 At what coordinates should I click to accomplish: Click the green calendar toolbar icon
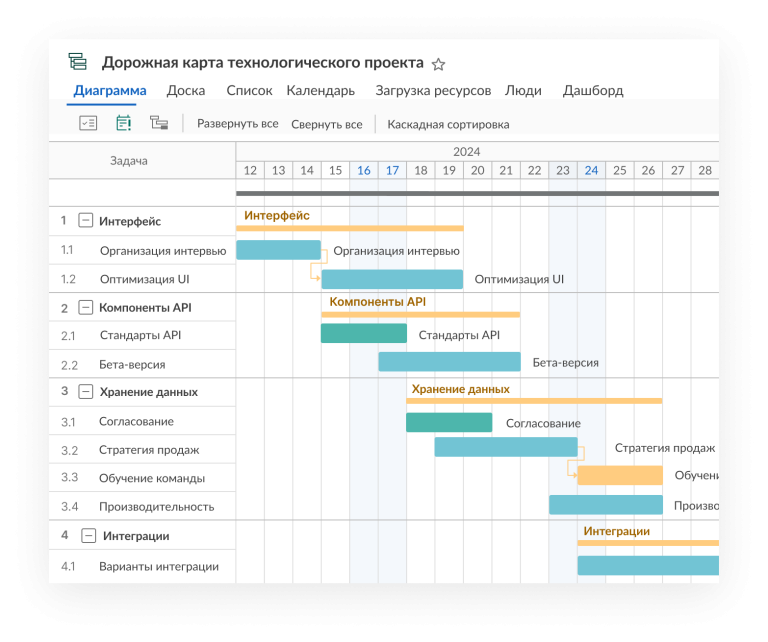click(x=124, y=124)
